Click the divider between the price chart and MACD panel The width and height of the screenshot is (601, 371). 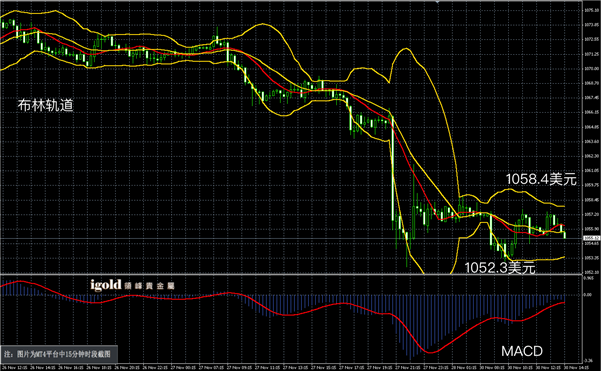tap(291, 274)
